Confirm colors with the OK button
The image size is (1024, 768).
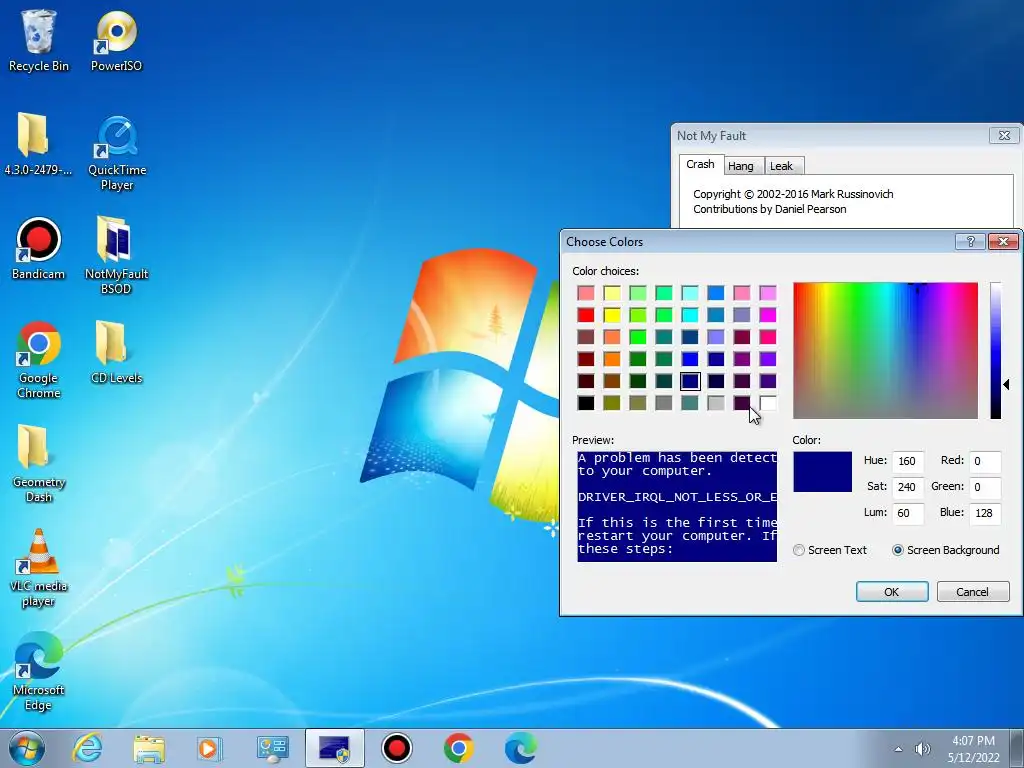(x=891, y=592)
